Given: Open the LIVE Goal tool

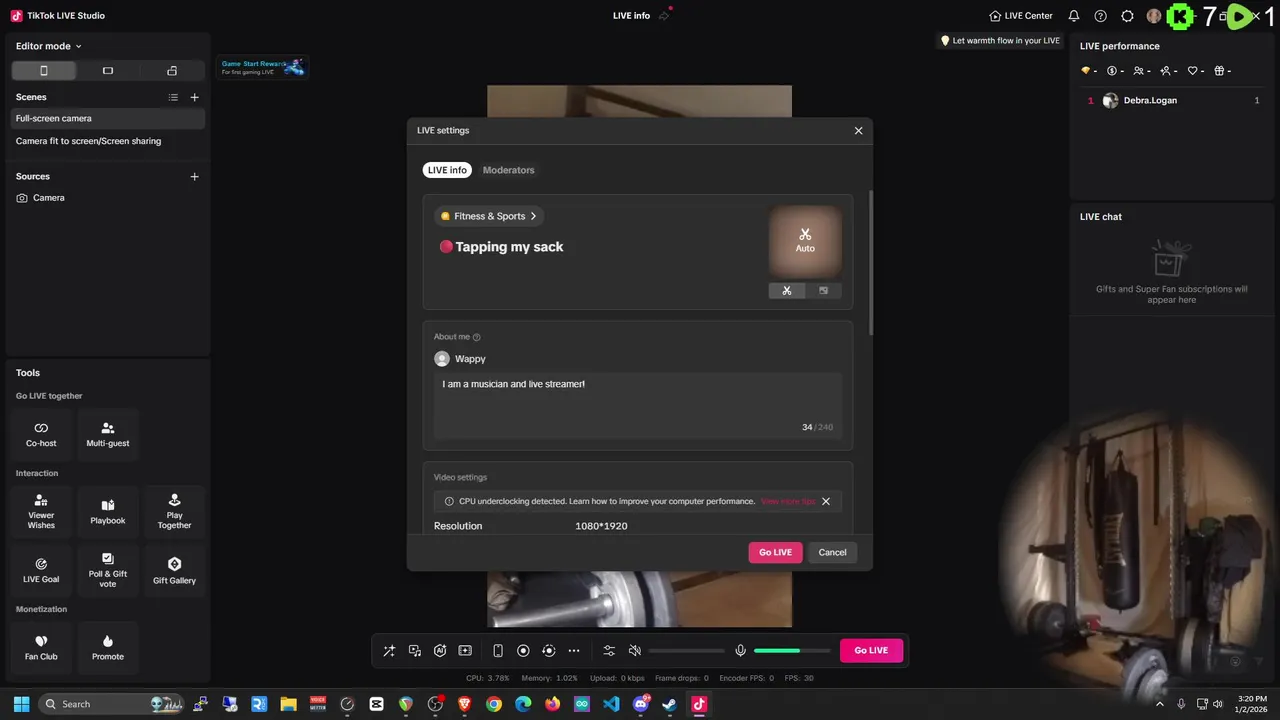Looking at the screenshot, I should tap(41, 570).
